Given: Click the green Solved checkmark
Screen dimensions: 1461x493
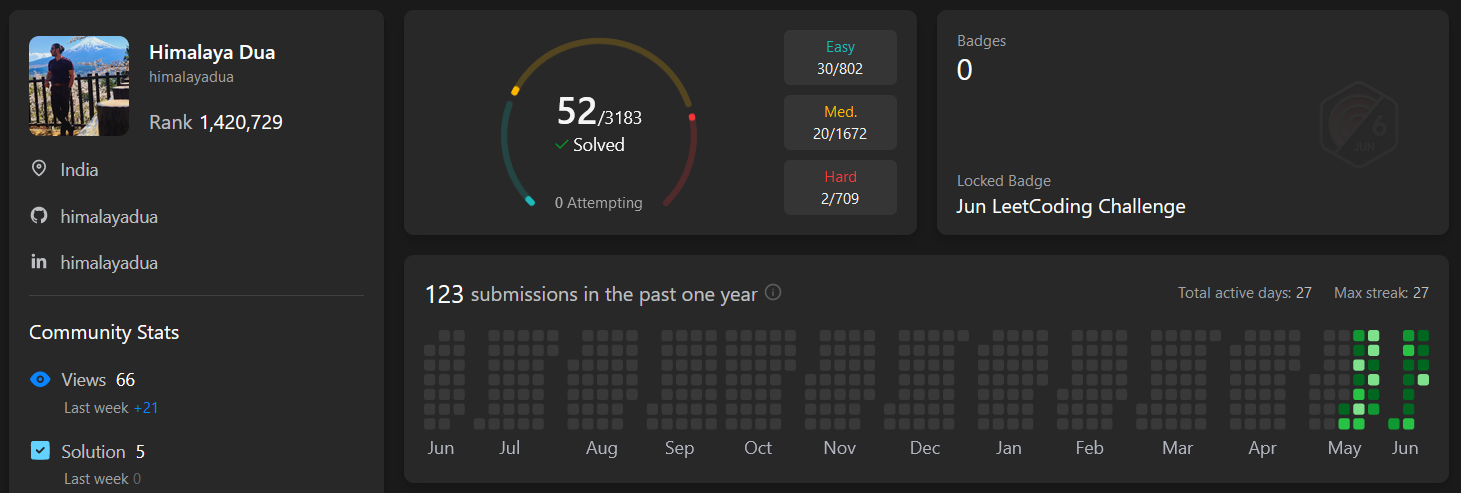Looking at the screenshot, I should 562,145.
